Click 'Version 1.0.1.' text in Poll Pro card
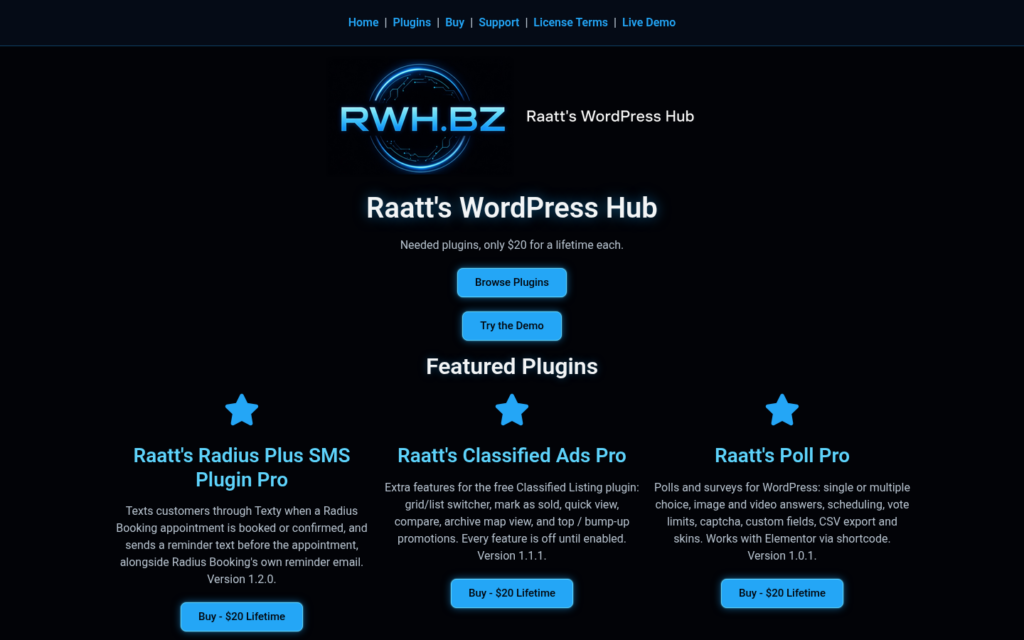Screen dimensions: 1024x640 click(x=782, y=556)
